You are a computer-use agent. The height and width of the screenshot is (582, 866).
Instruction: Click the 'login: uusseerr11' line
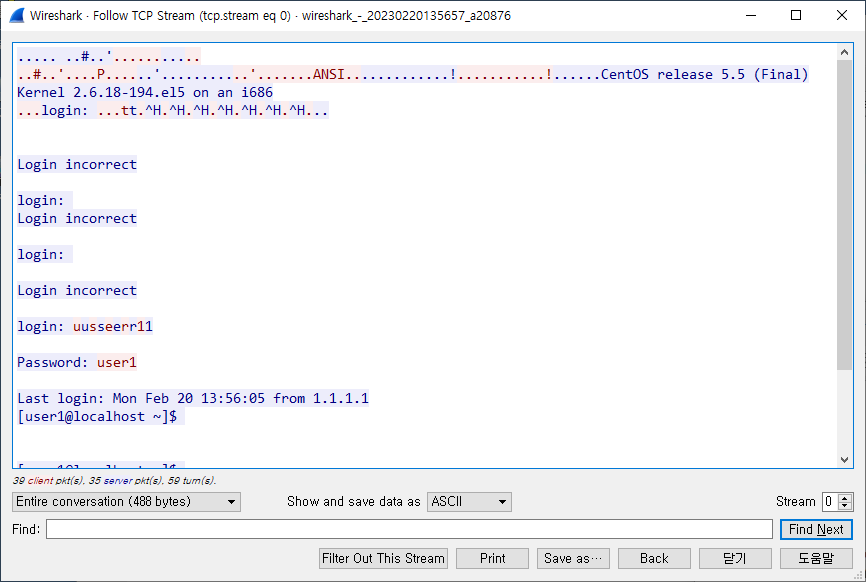click(x=85, y=326)
